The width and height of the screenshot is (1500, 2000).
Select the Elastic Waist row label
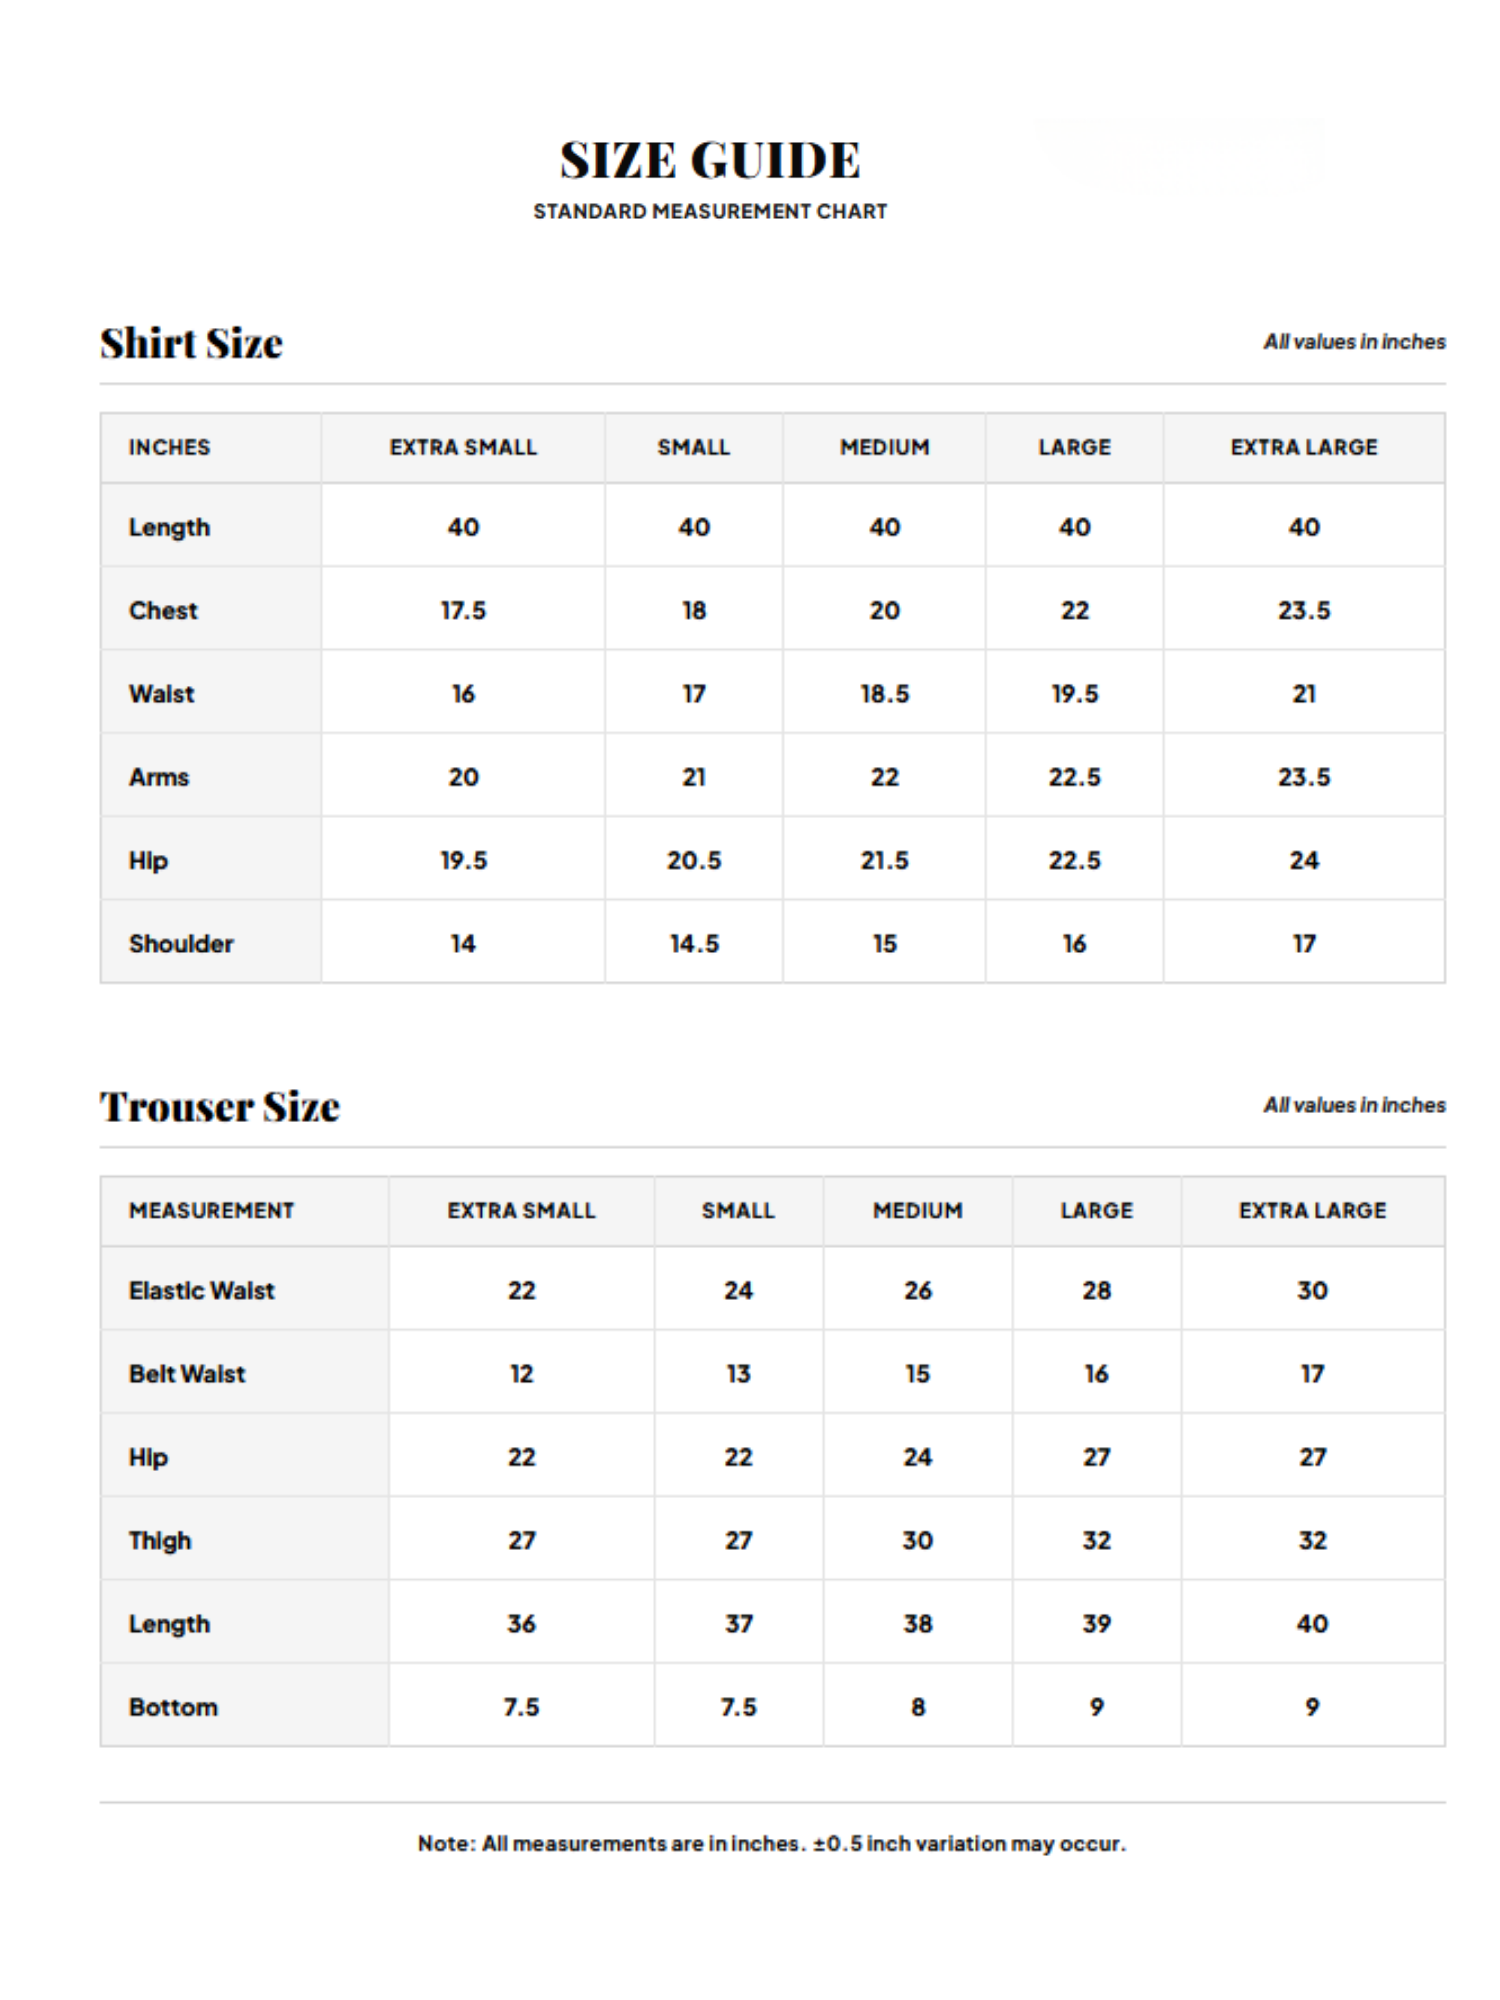202,1290
